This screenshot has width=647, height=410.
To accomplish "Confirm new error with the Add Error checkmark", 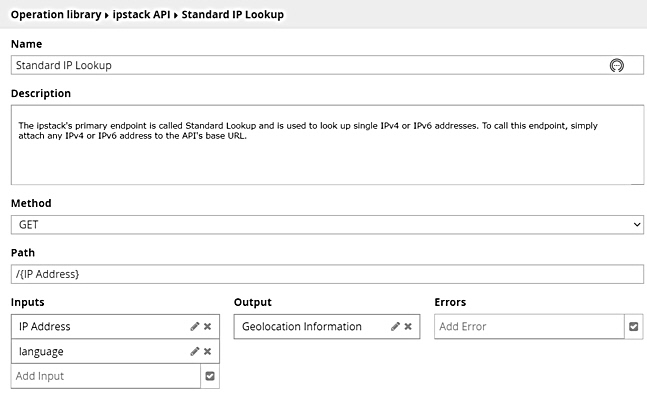I will (633, 326).
